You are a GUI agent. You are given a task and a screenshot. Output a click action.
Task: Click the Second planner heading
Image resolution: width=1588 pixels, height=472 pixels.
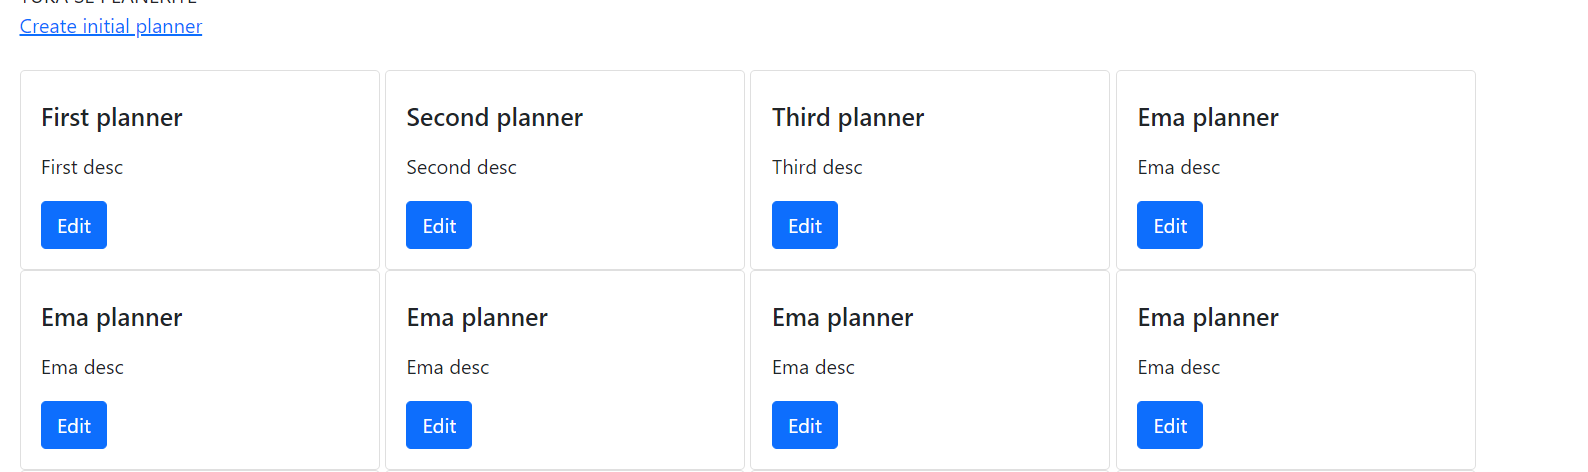point(494,118)
